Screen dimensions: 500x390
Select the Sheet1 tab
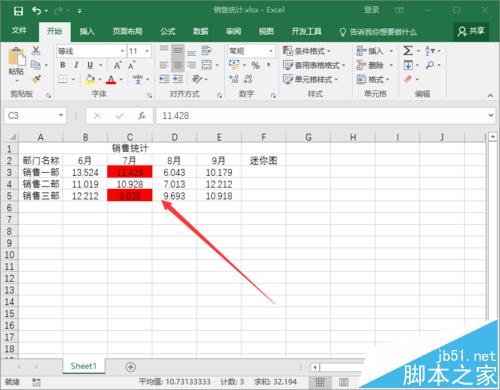pos(84,366)
